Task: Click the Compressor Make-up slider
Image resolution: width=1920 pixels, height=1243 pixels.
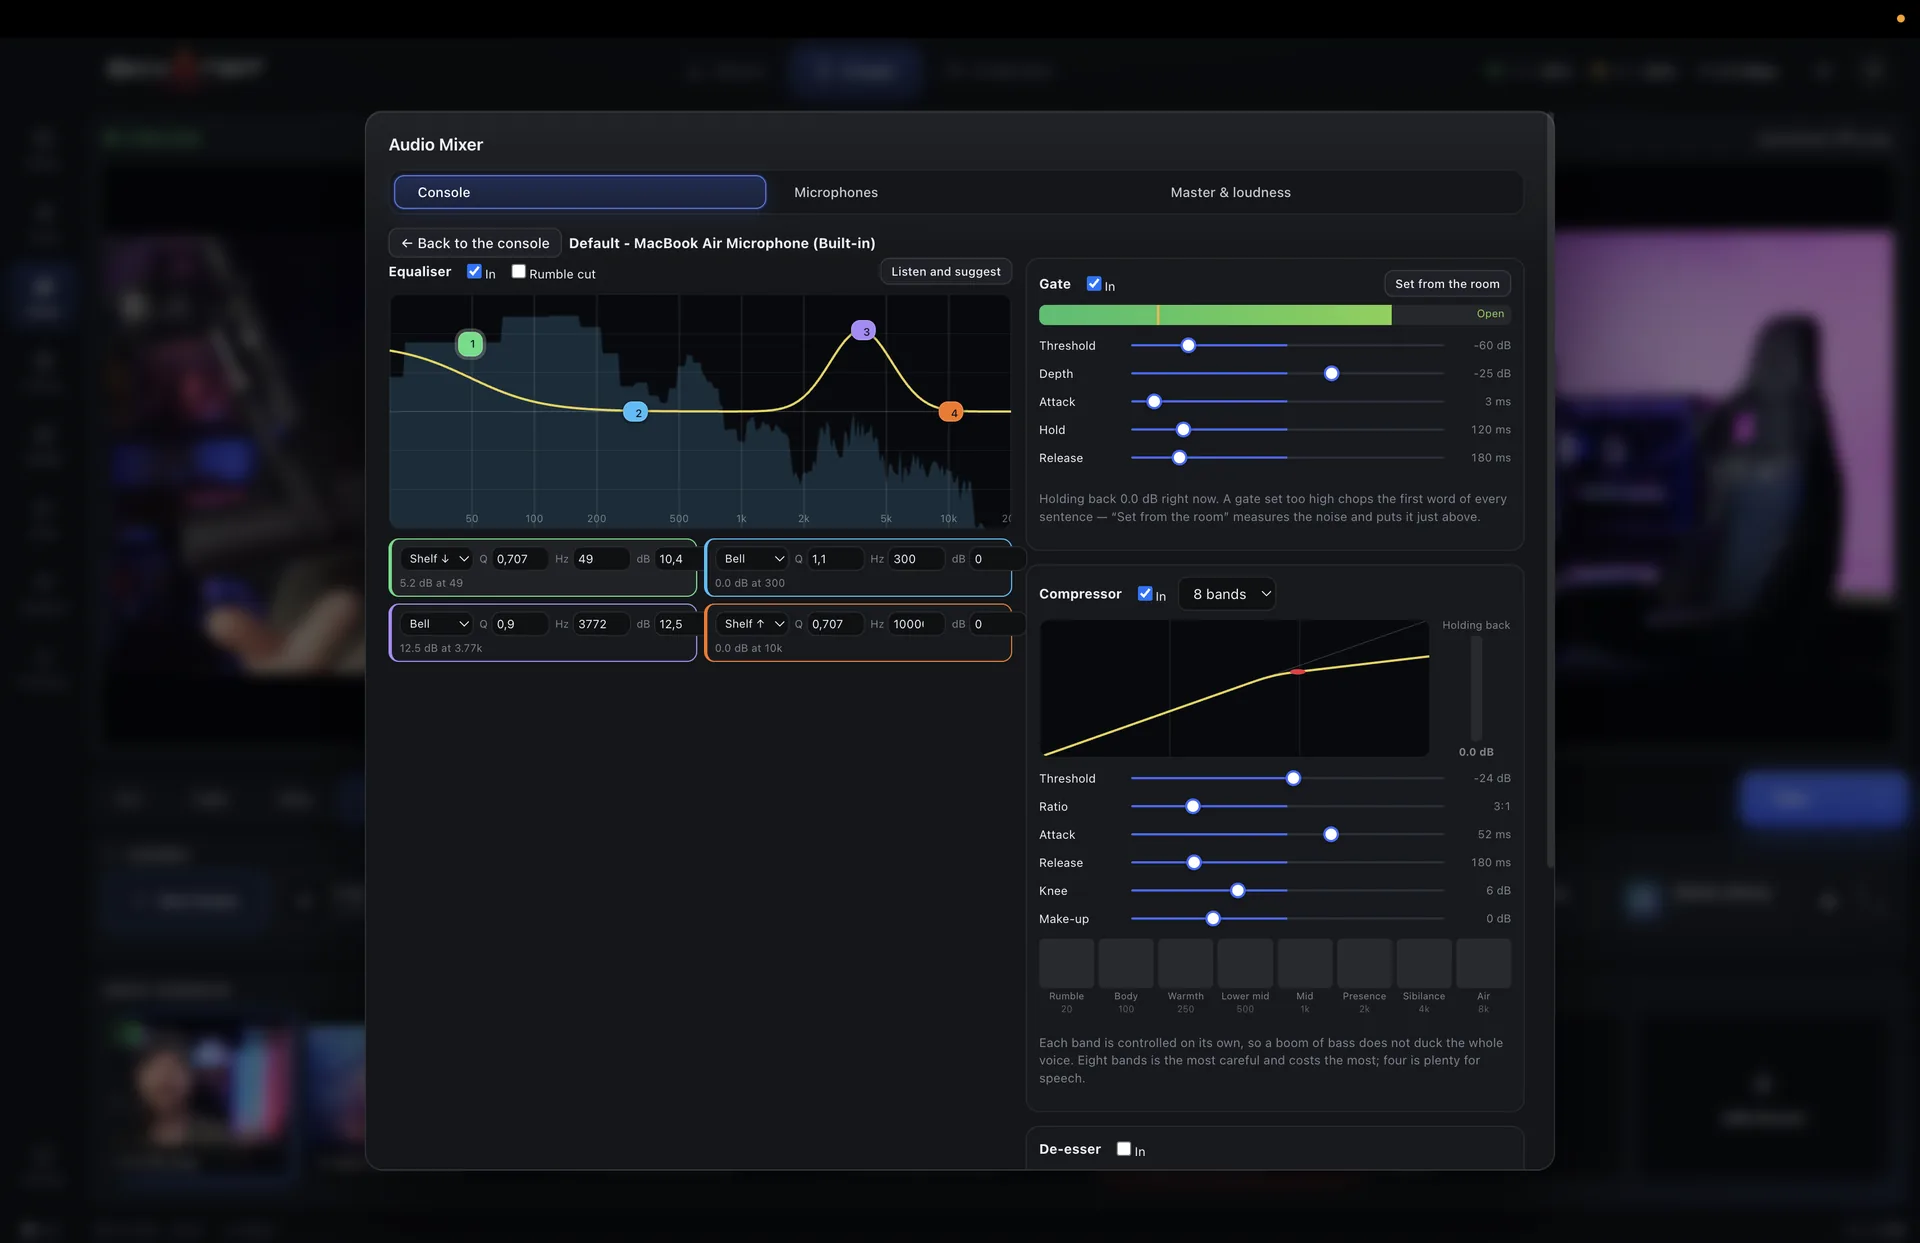Action: [x=1287, y=919]
